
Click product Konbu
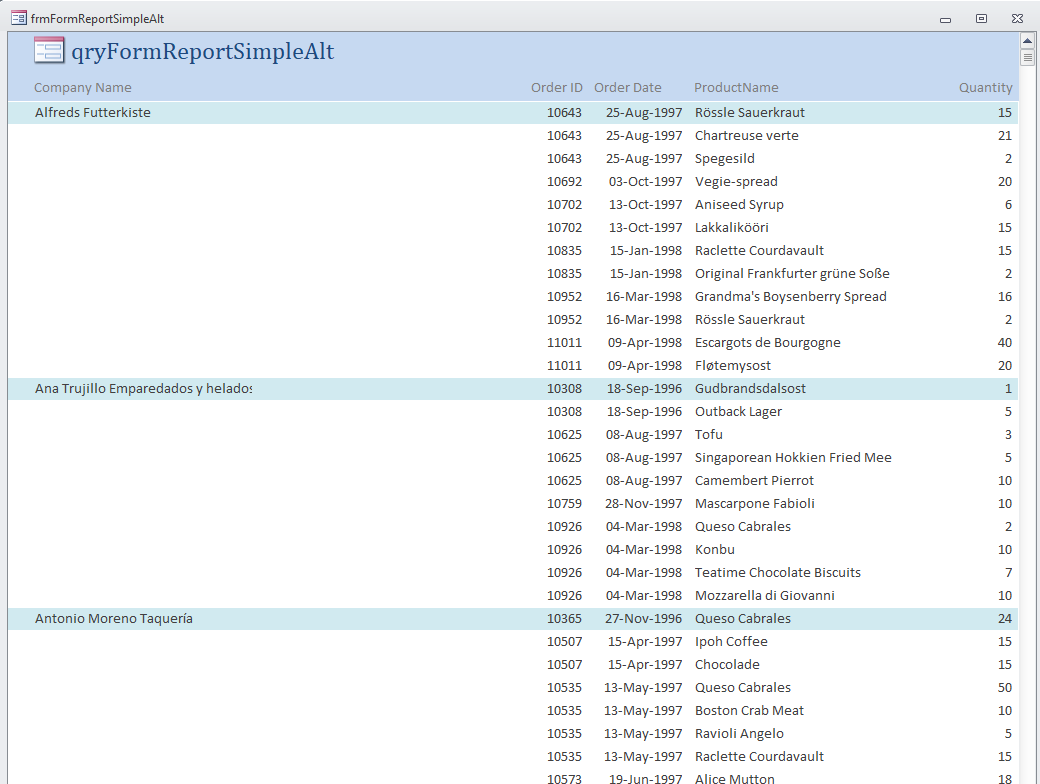[714, 550]
